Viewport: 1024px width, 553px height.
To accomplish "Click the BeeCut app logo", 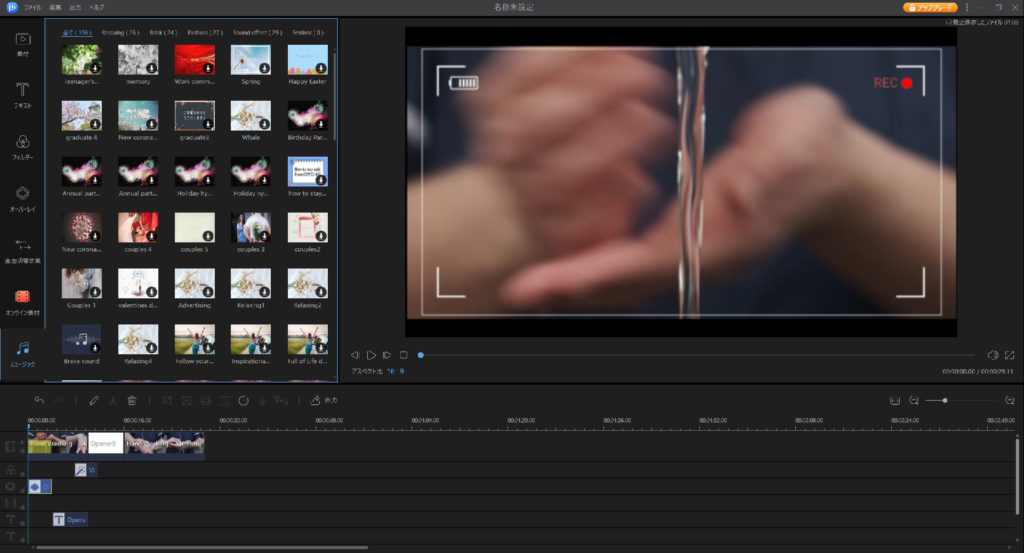I will coord(12,7).
